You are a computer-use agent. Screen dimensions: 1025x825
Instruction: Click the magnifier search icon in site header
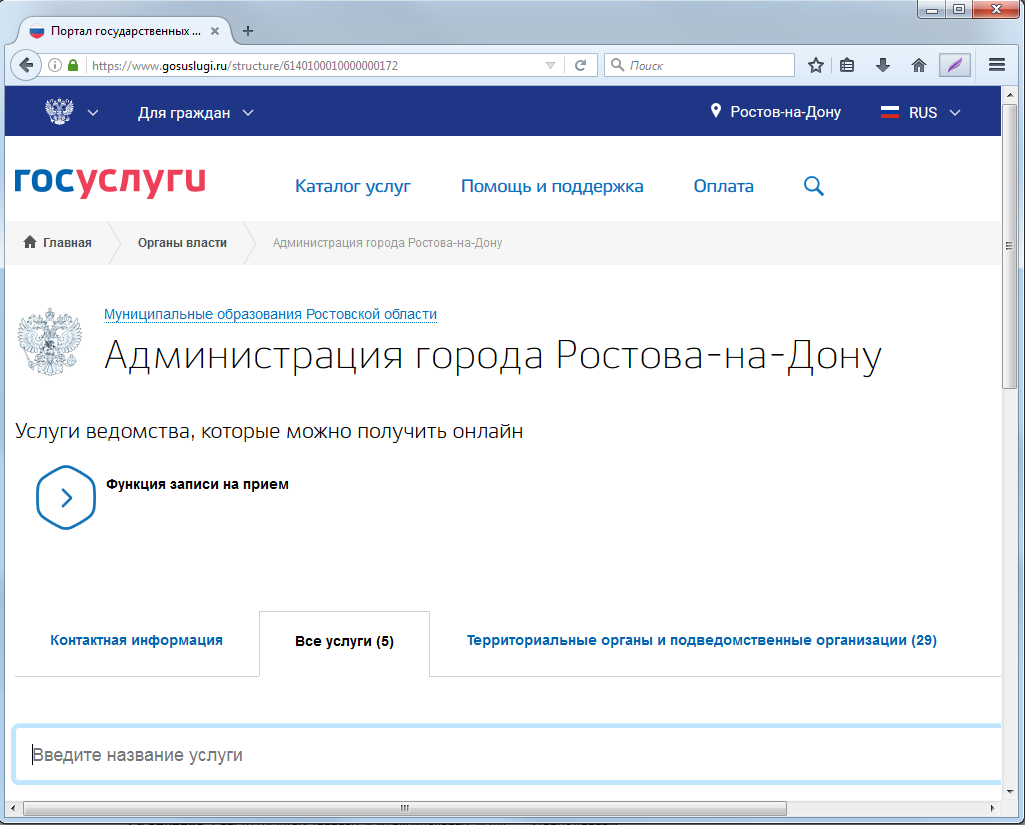814,186
